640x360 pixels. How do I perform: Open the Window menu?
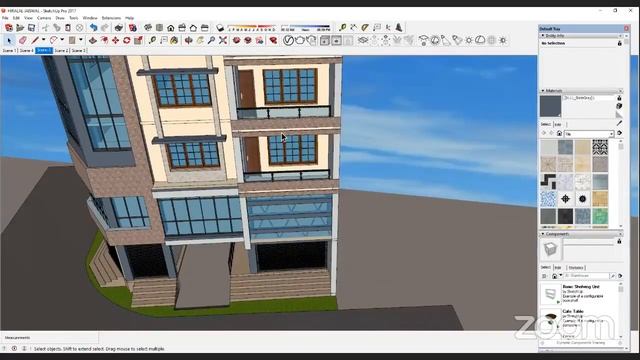click(x=90, y=18)
